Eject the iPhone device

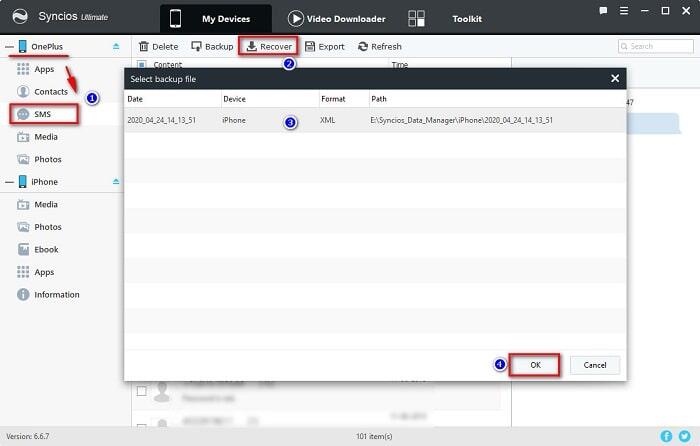116,182
